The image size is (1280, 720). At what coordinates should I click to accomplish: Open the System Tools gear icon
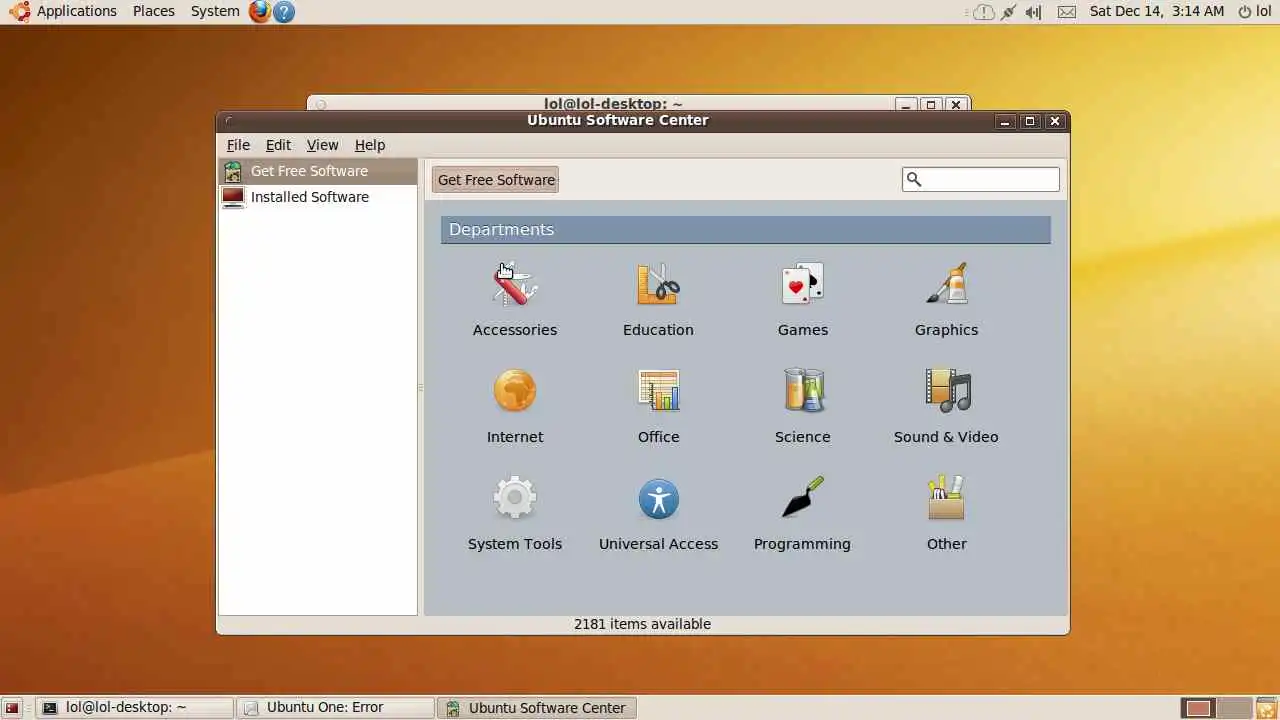pyautogui.click(x=515, y=498)
